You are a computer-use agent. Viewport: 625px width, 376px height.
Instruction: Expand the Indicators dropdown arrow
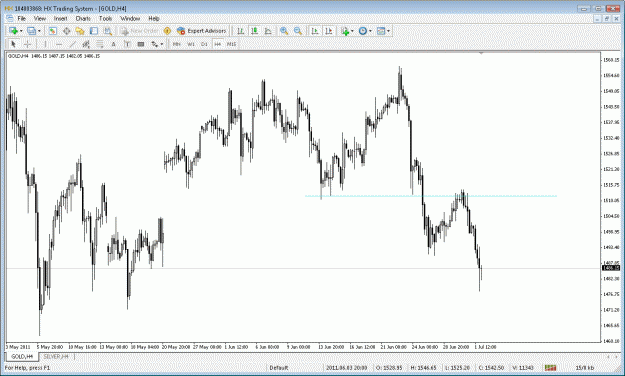point(352,31)
